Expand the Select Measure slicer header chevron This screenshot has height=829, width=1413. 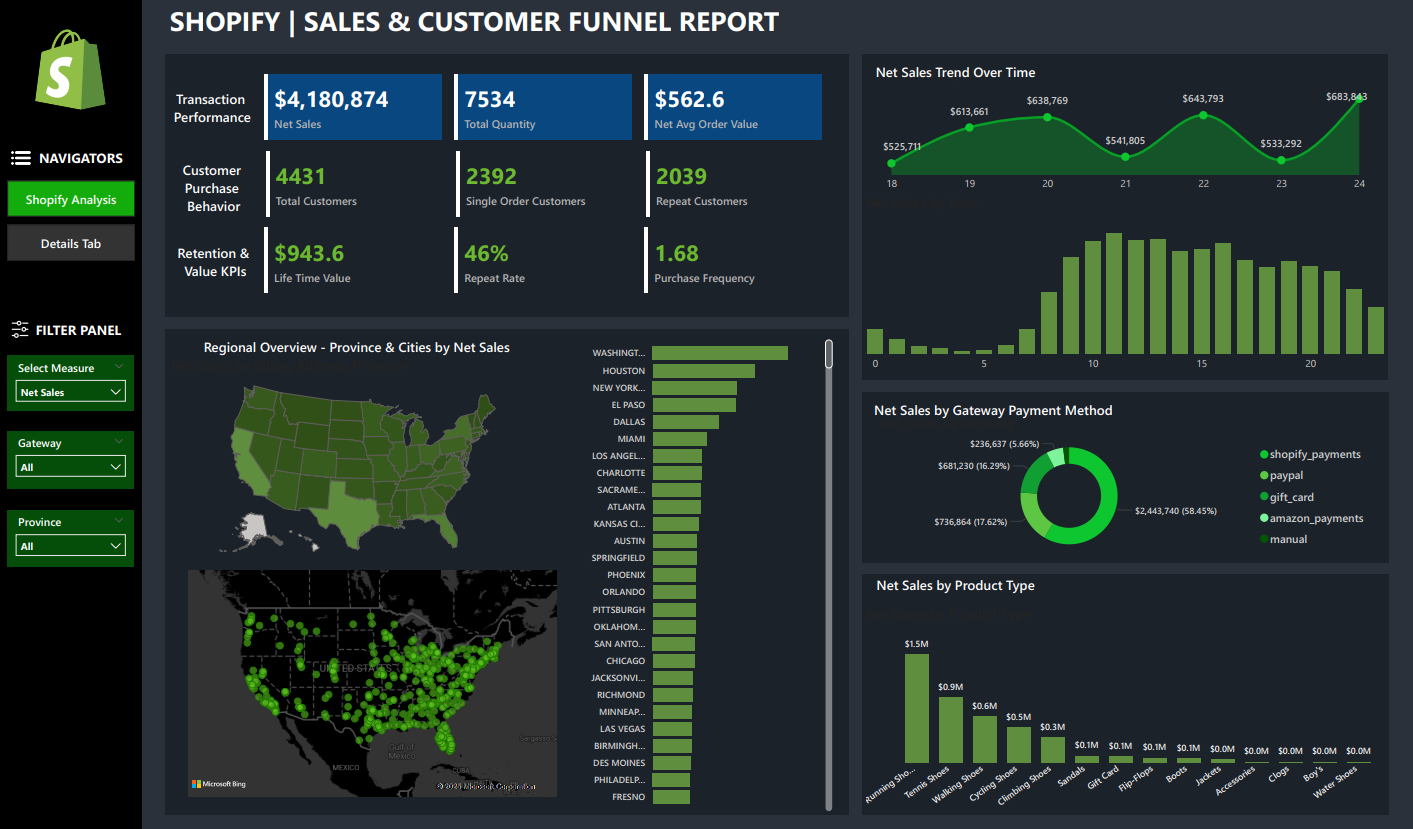pyautogui.click(x=120, y=366)
